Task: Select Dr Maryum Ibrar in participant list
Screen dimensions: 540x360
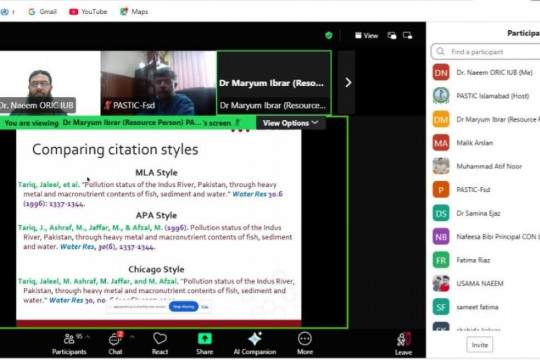Action: click(x=486, y=120)
